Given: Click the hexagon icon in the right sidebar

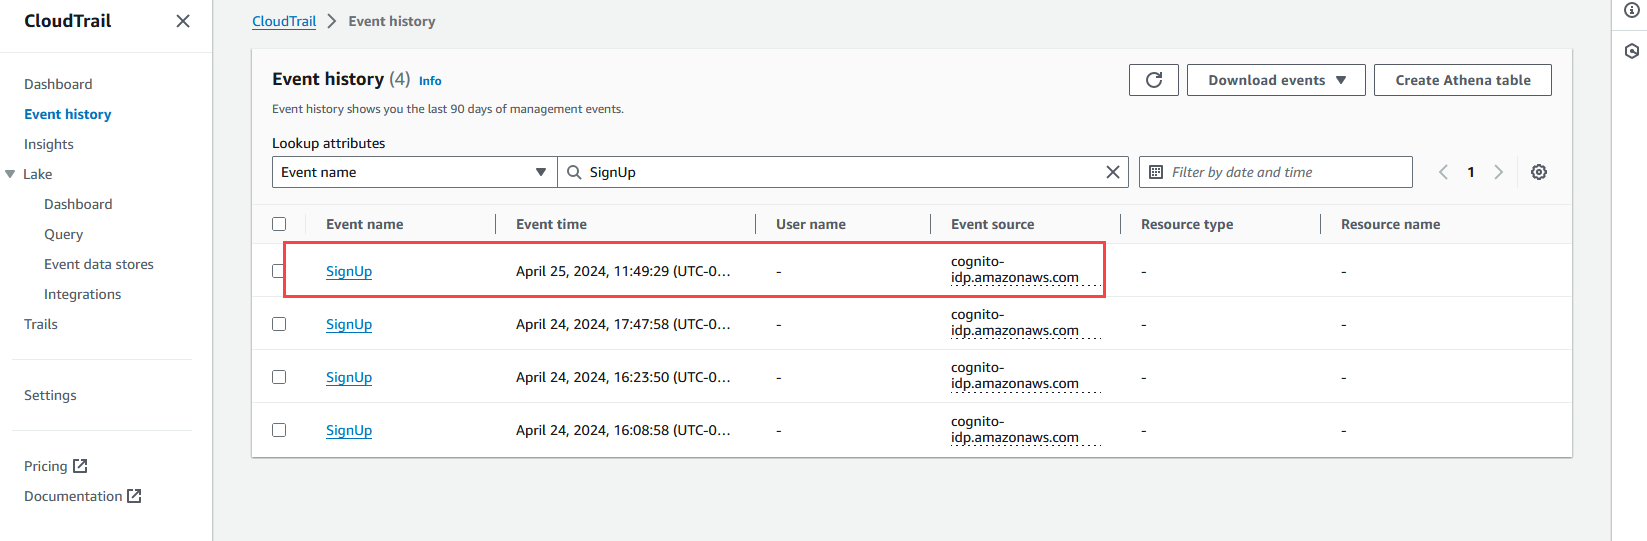Looking at the screenshot, I should point(1632,51).
